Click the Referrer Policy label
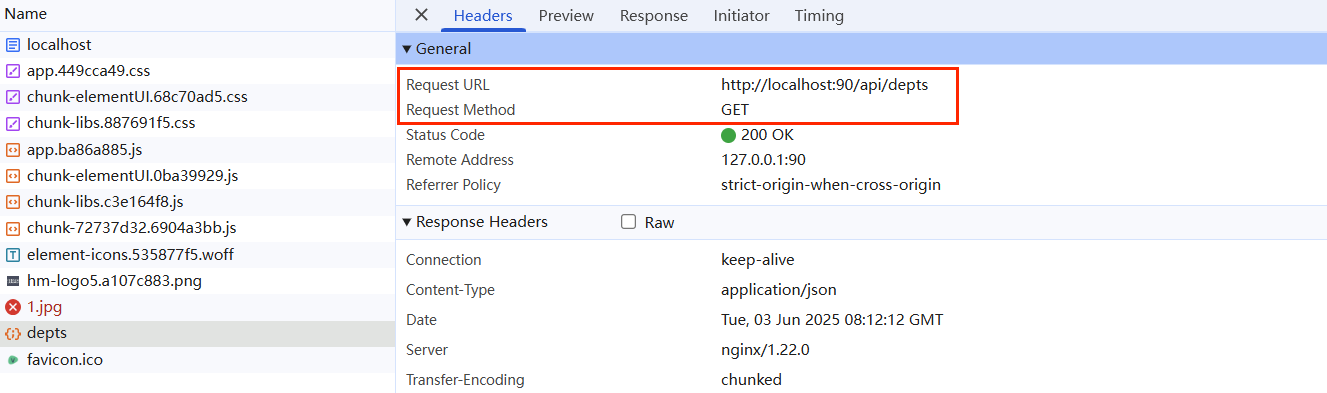This screenshot has height=393, width=1327. 453,185
